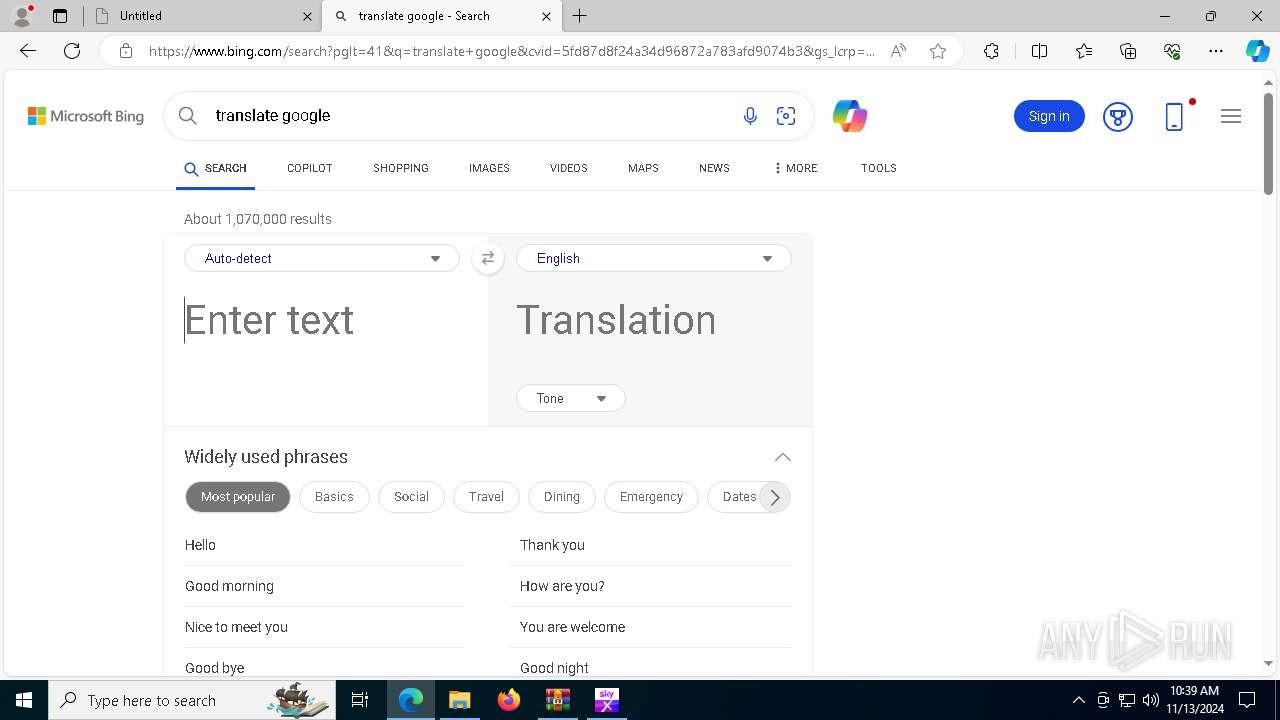Click the Sign in button
Image resolution: width=1280 pixels, height=720 pixels.
click(1049, 116)
